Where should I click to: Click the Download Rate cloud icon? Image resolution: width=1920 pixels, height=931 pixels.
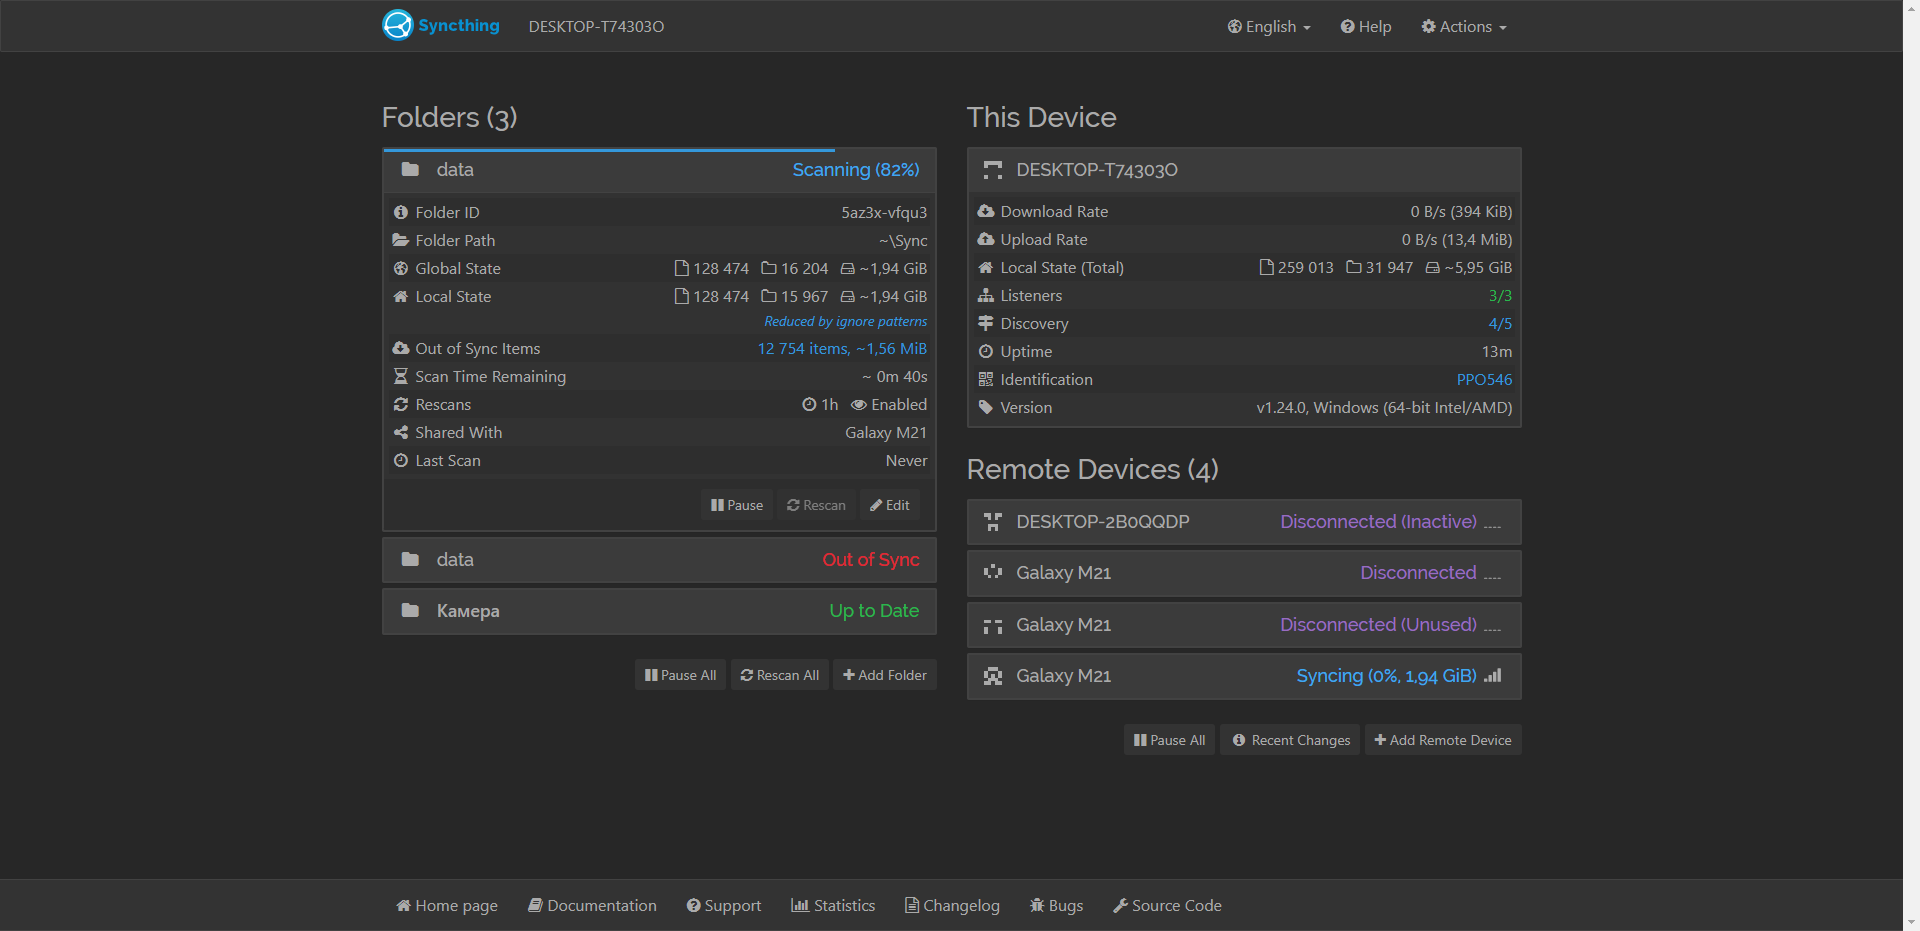coord(986,212)
